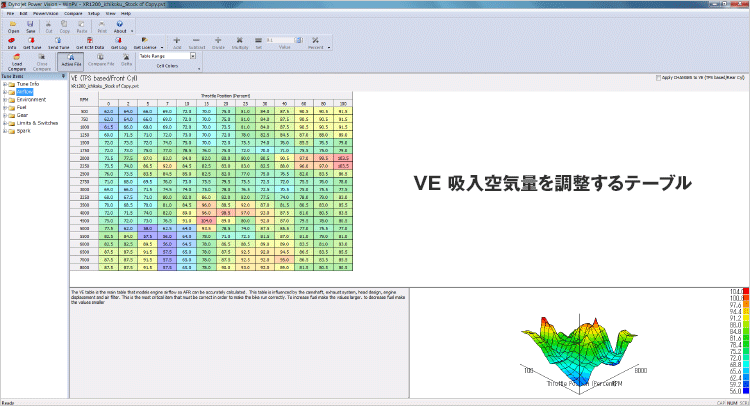
Task: Click the Throttle Position [Percent] header
Action: tap(226, 96)
